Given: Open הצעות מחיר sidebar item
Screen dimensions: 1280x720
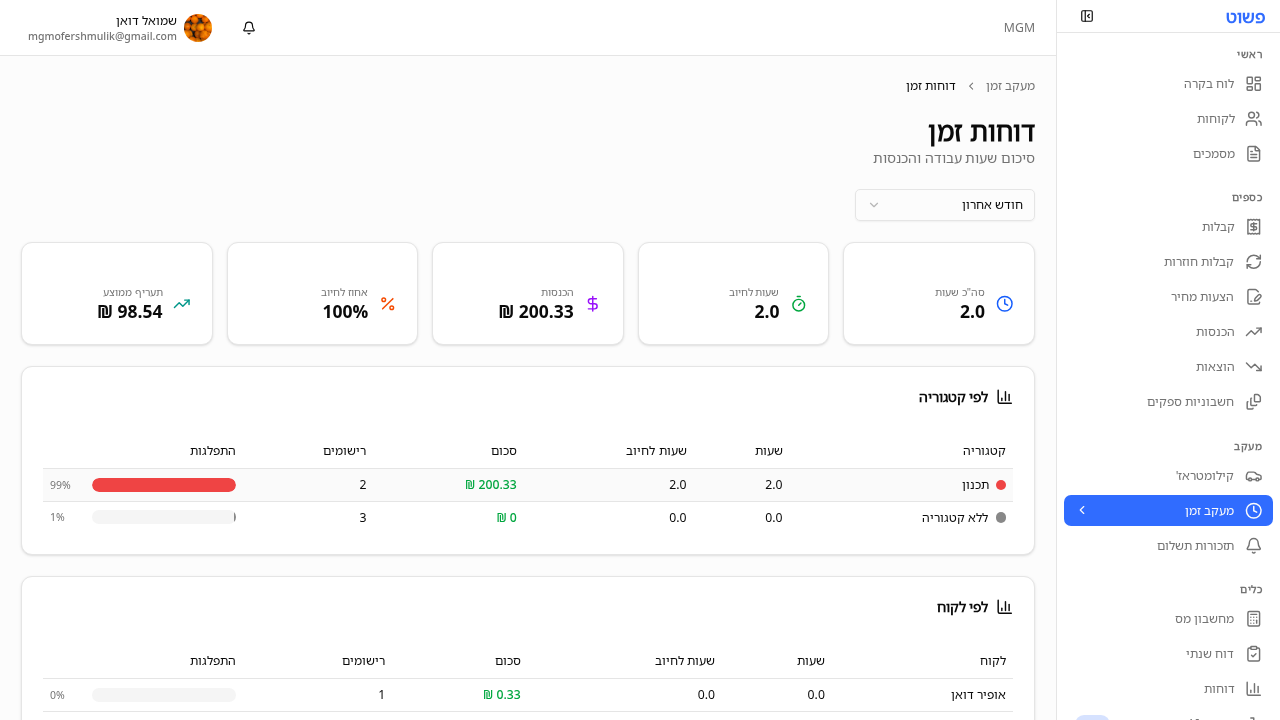Looking at the screenshot, I should pyautogui.click(x=1202, y=297).
